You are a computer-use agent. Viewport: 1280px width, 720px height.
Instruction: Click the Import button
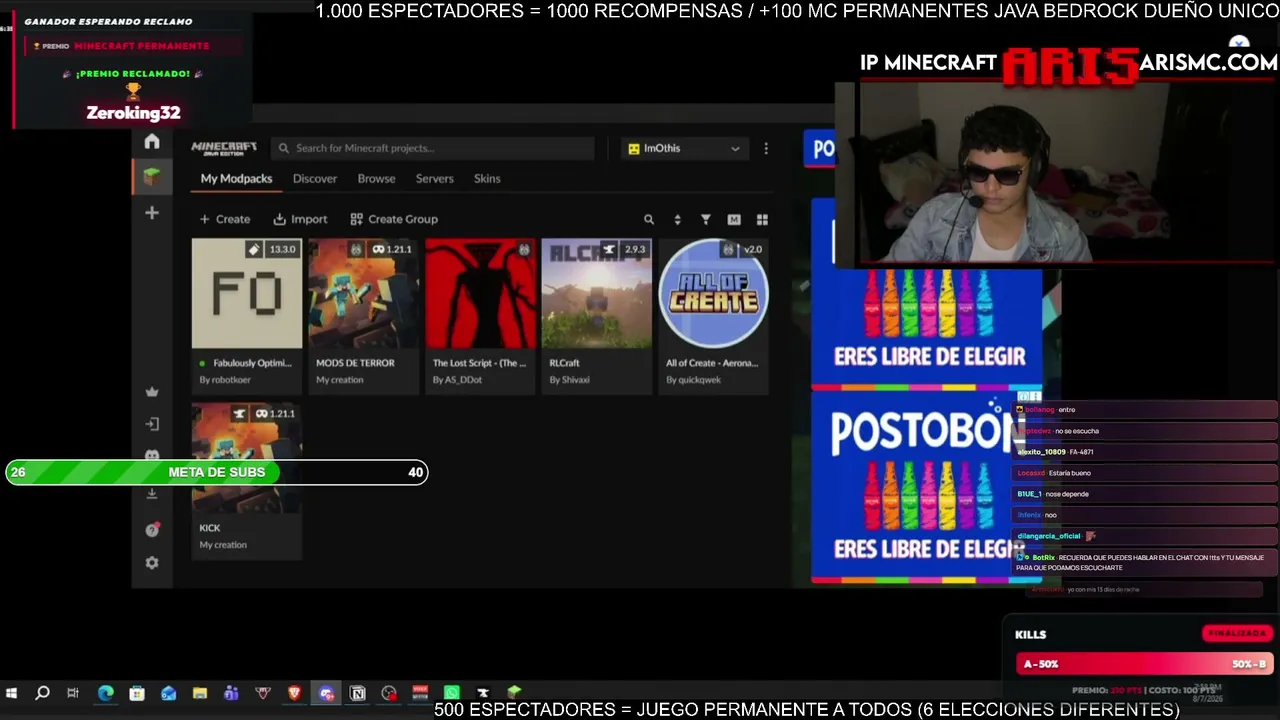[x=300, y=219]
